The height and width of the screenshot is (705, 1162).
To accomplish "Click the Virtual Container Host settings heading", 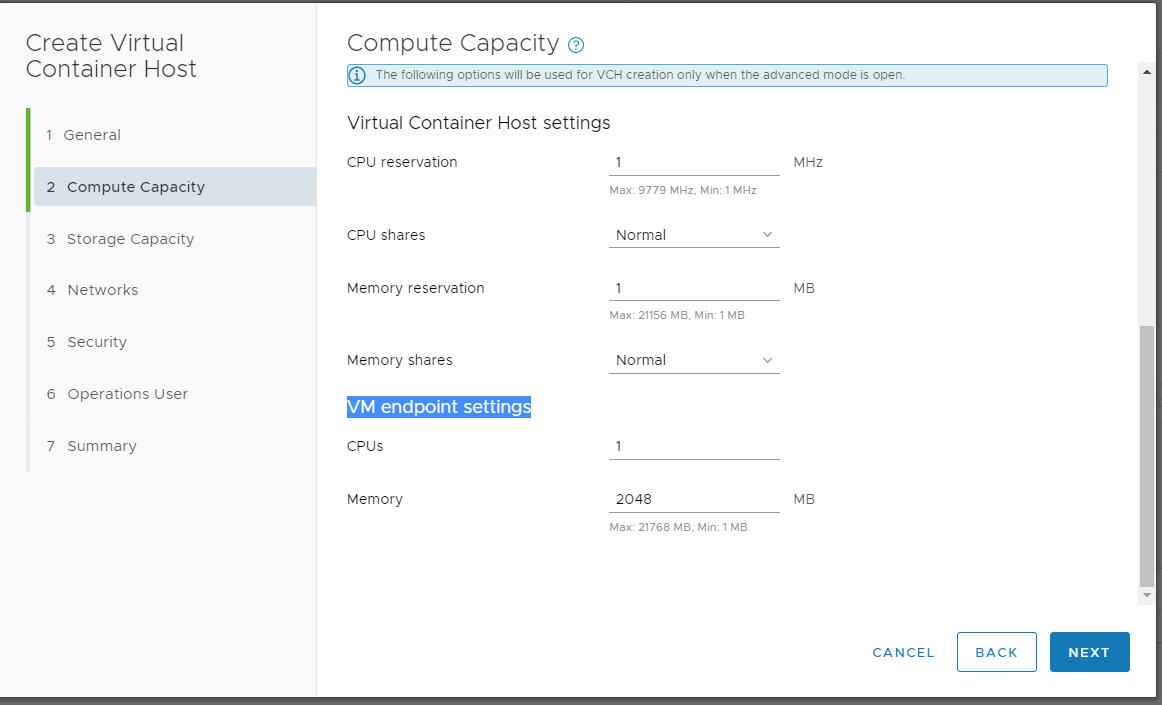I will pyautogui.click(x=479, y=123).
